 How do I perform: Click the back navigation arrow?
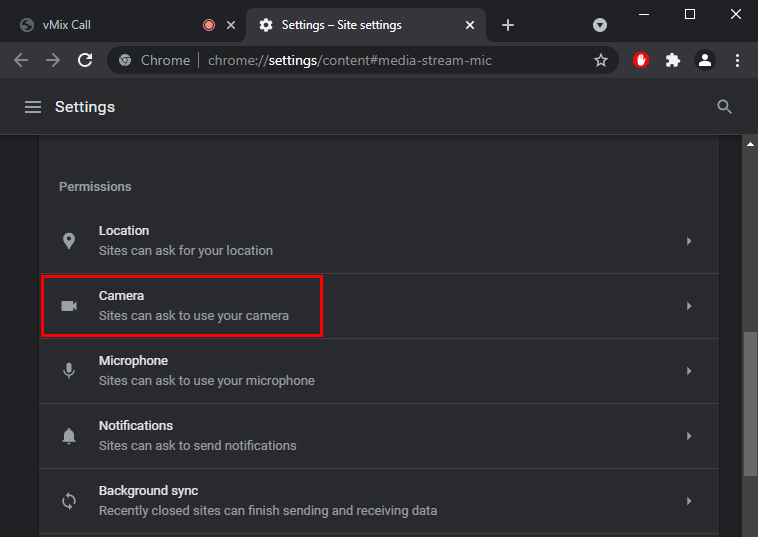click(21, 60)
